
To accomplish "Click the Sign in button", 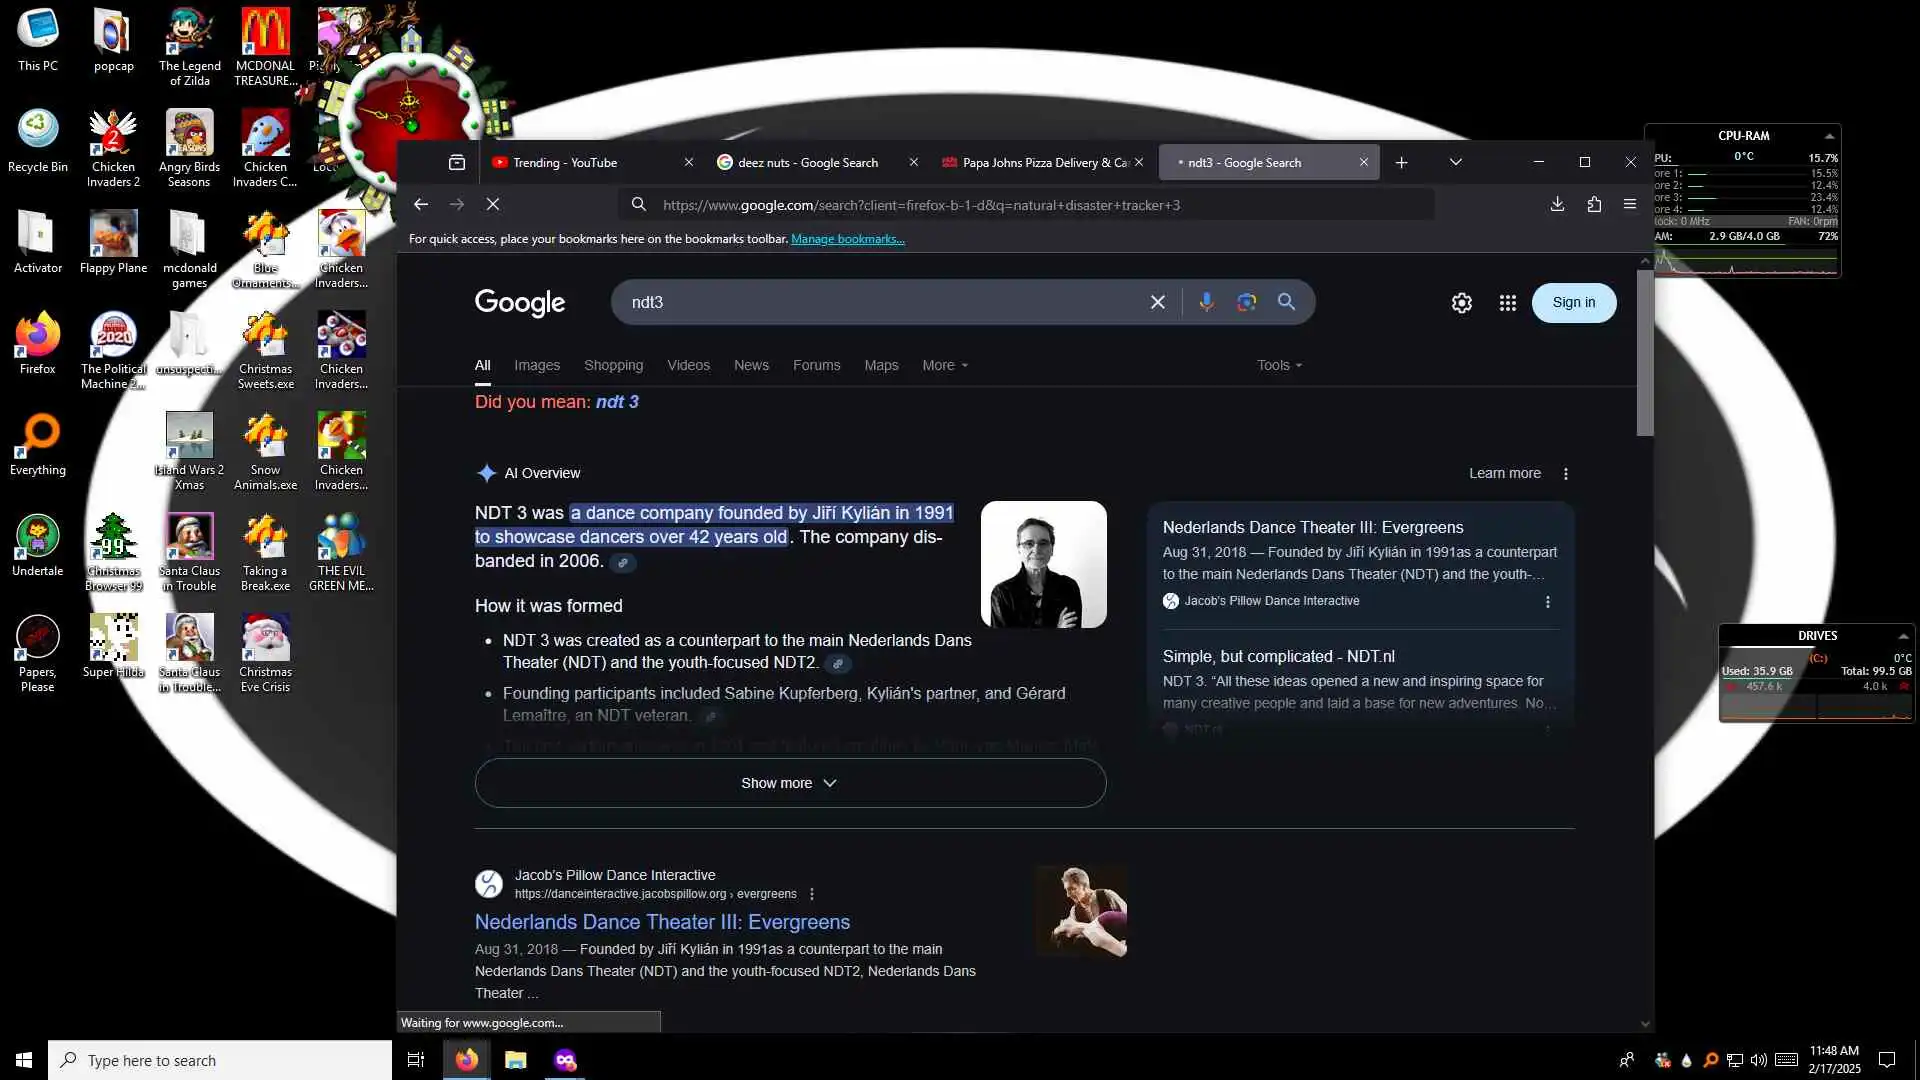I will (x=1573, y=302).
